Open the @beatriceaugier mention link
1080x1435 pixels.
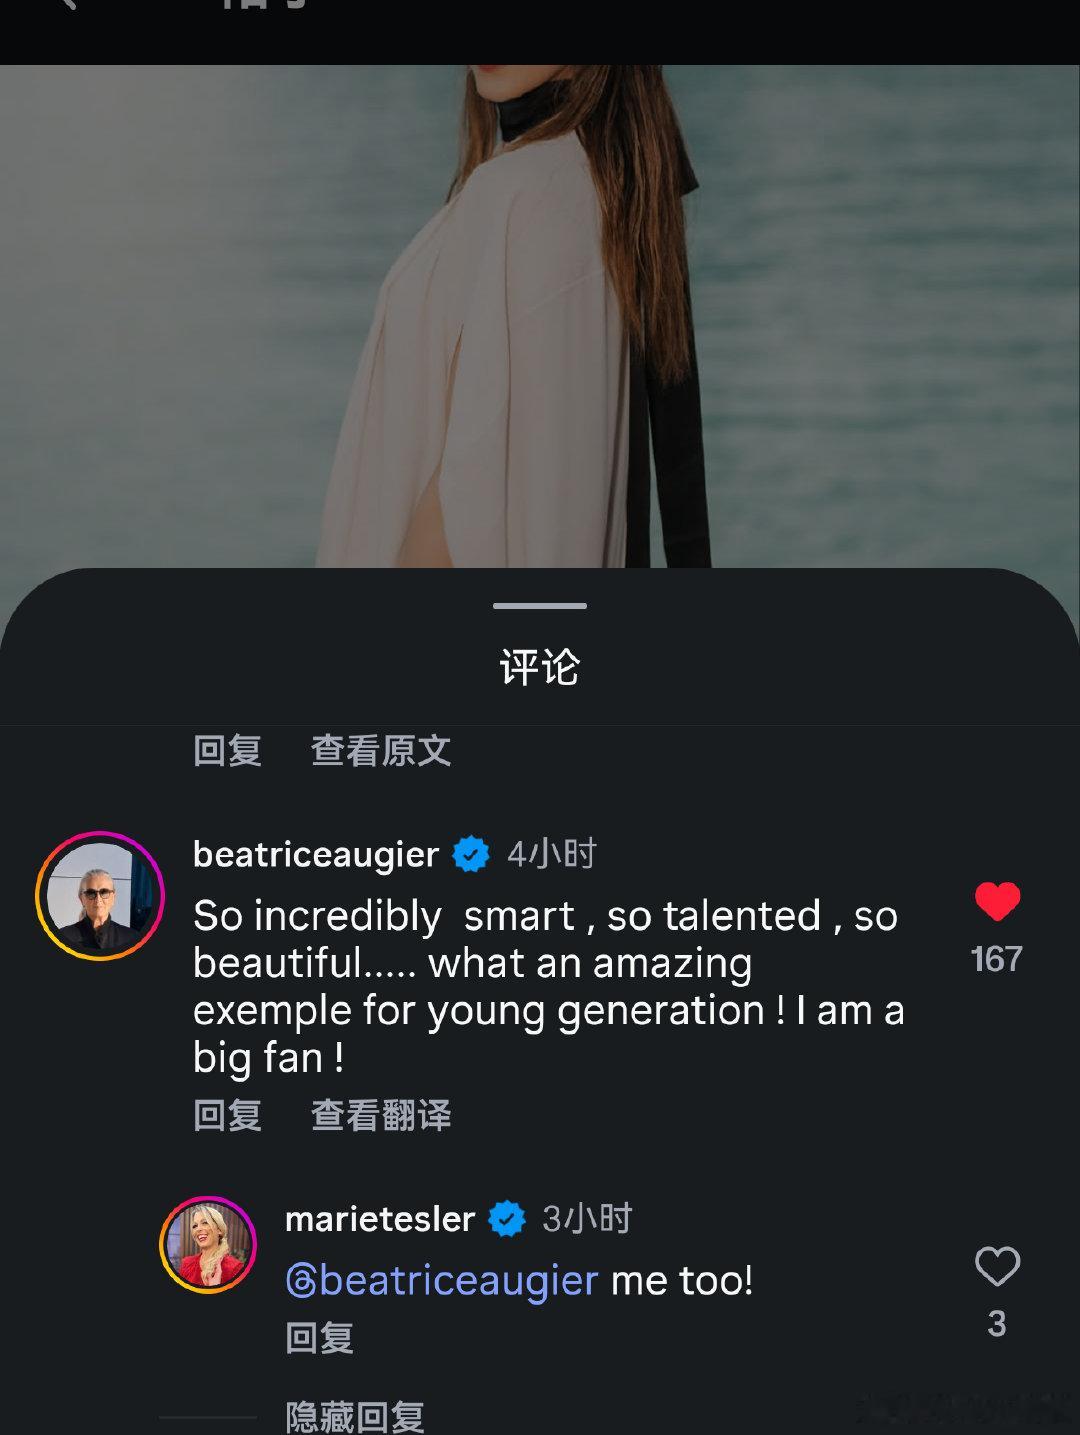[x=442, y=1281]
